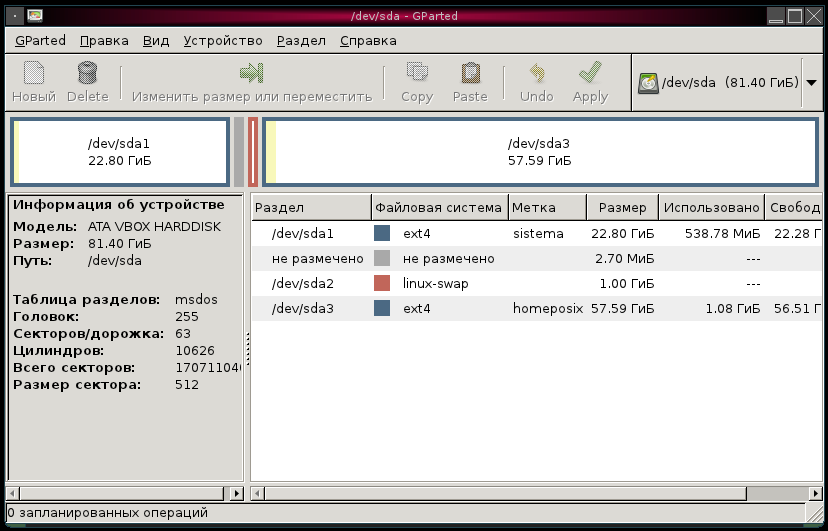Select the gray unallocated block in disk map
Viewport: 828px width, 531px height.
click(x=239, y=152)
